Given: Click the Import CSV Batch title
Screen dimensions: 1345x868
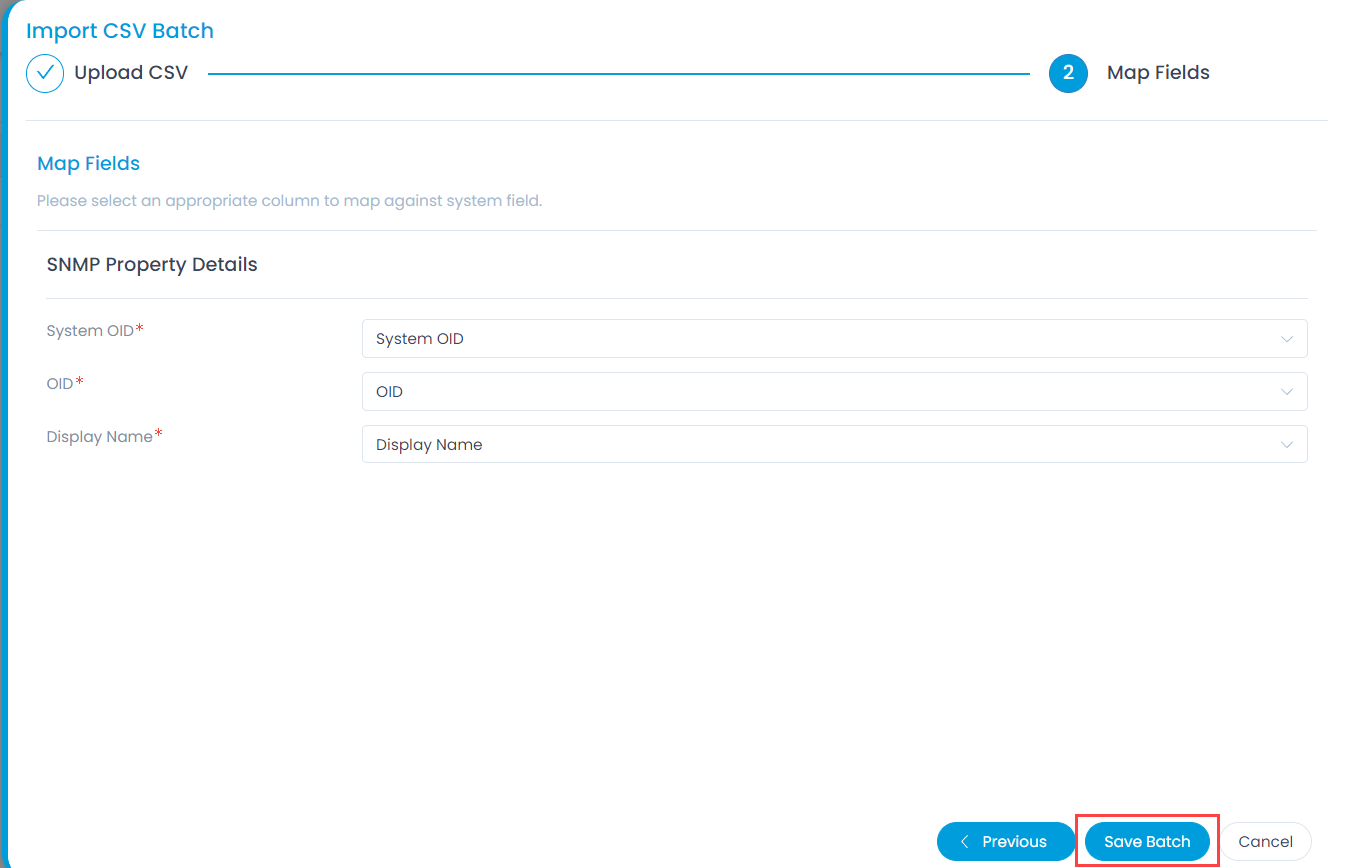Looking at the screenshot, I should pos(120,31).
